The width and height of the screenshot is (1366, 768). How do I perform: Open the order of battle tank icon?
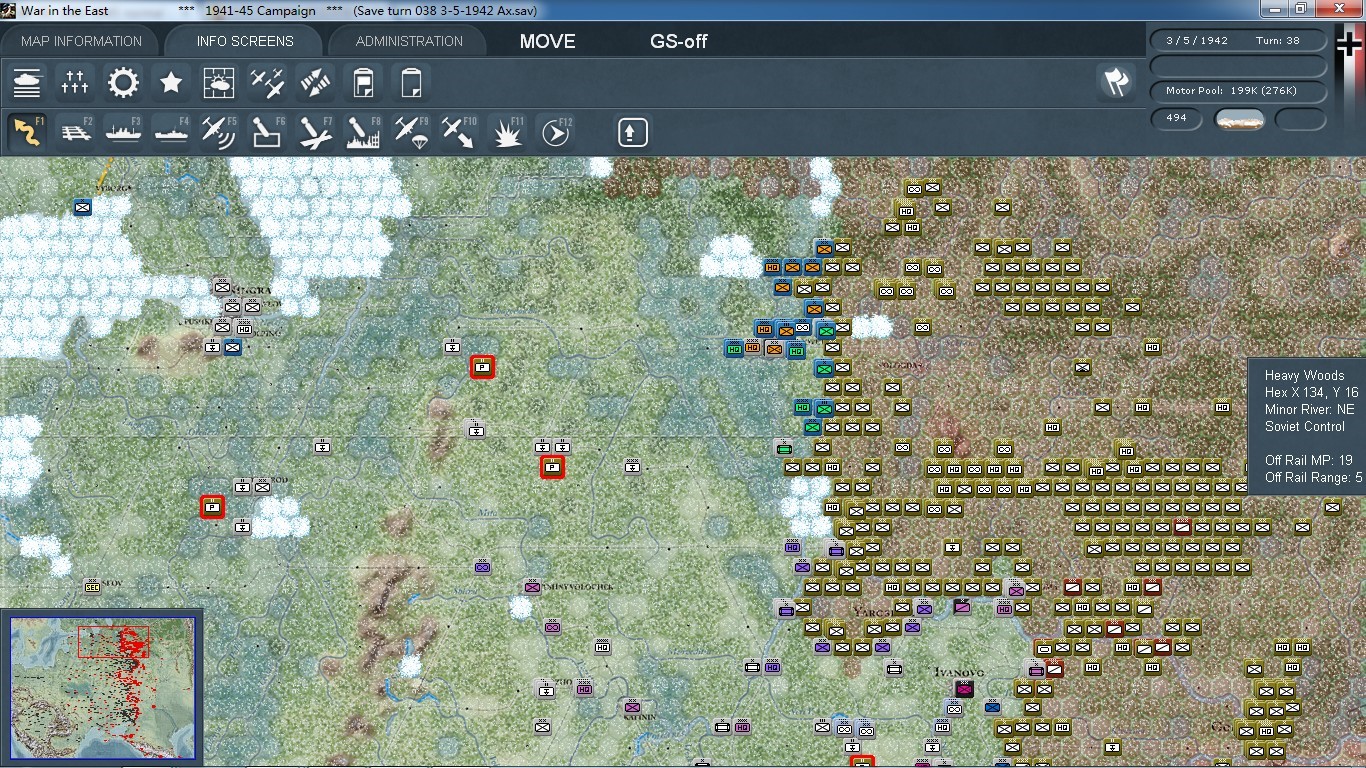click(27, 83)
